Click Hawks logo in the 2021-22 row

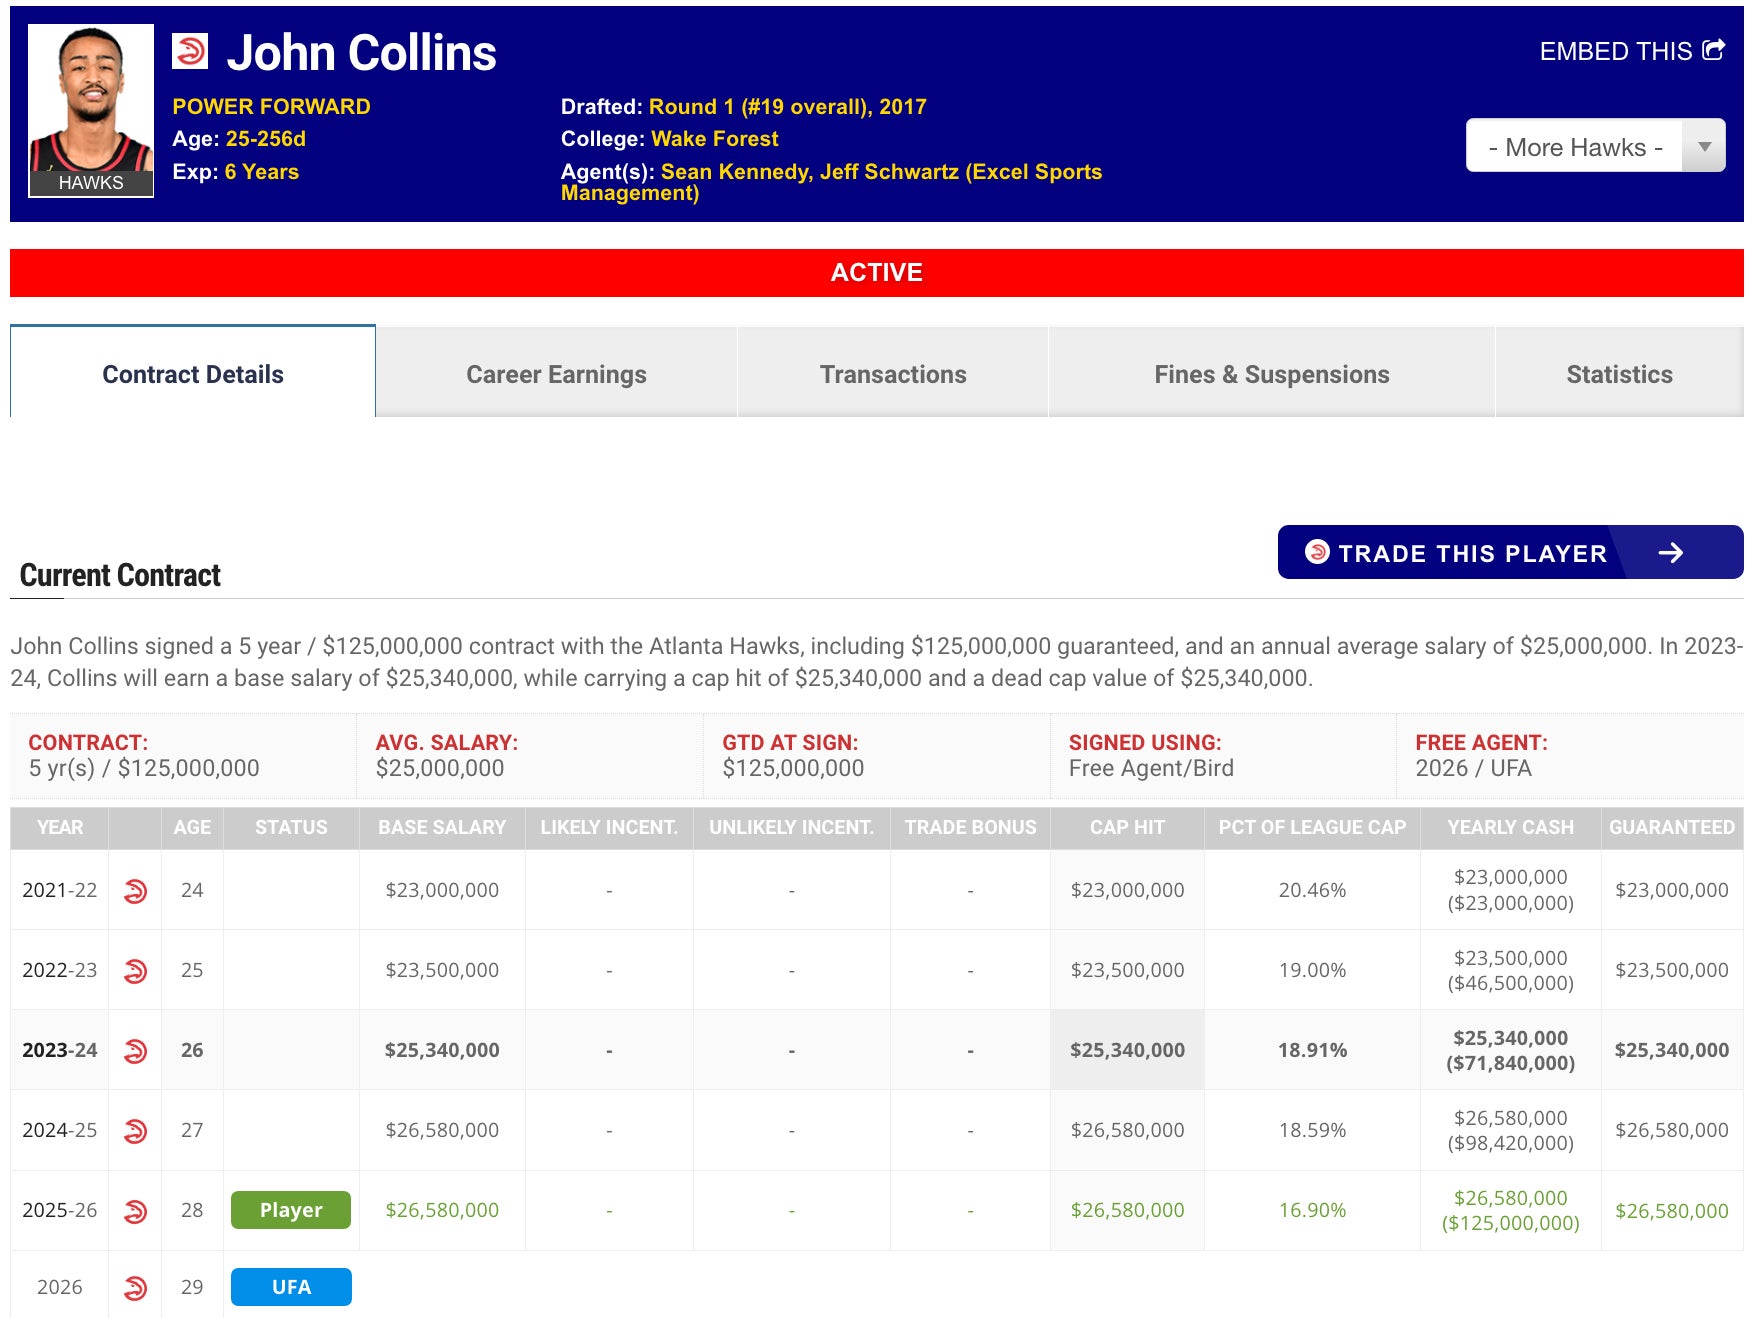[x=135, y=890]
